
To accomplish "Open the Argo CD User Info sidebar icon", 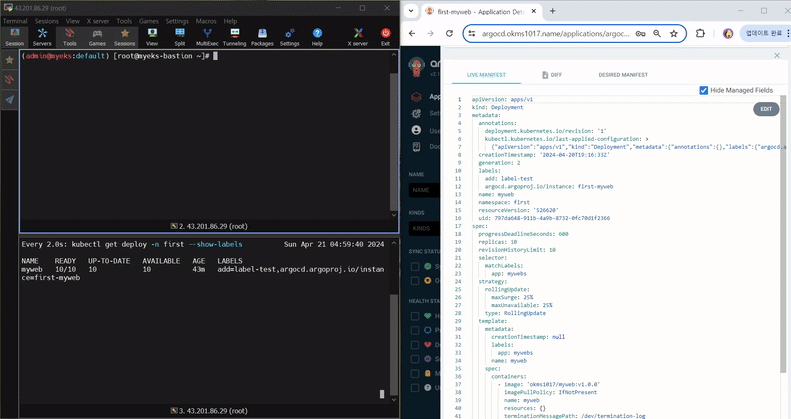I will coord(416,130).
